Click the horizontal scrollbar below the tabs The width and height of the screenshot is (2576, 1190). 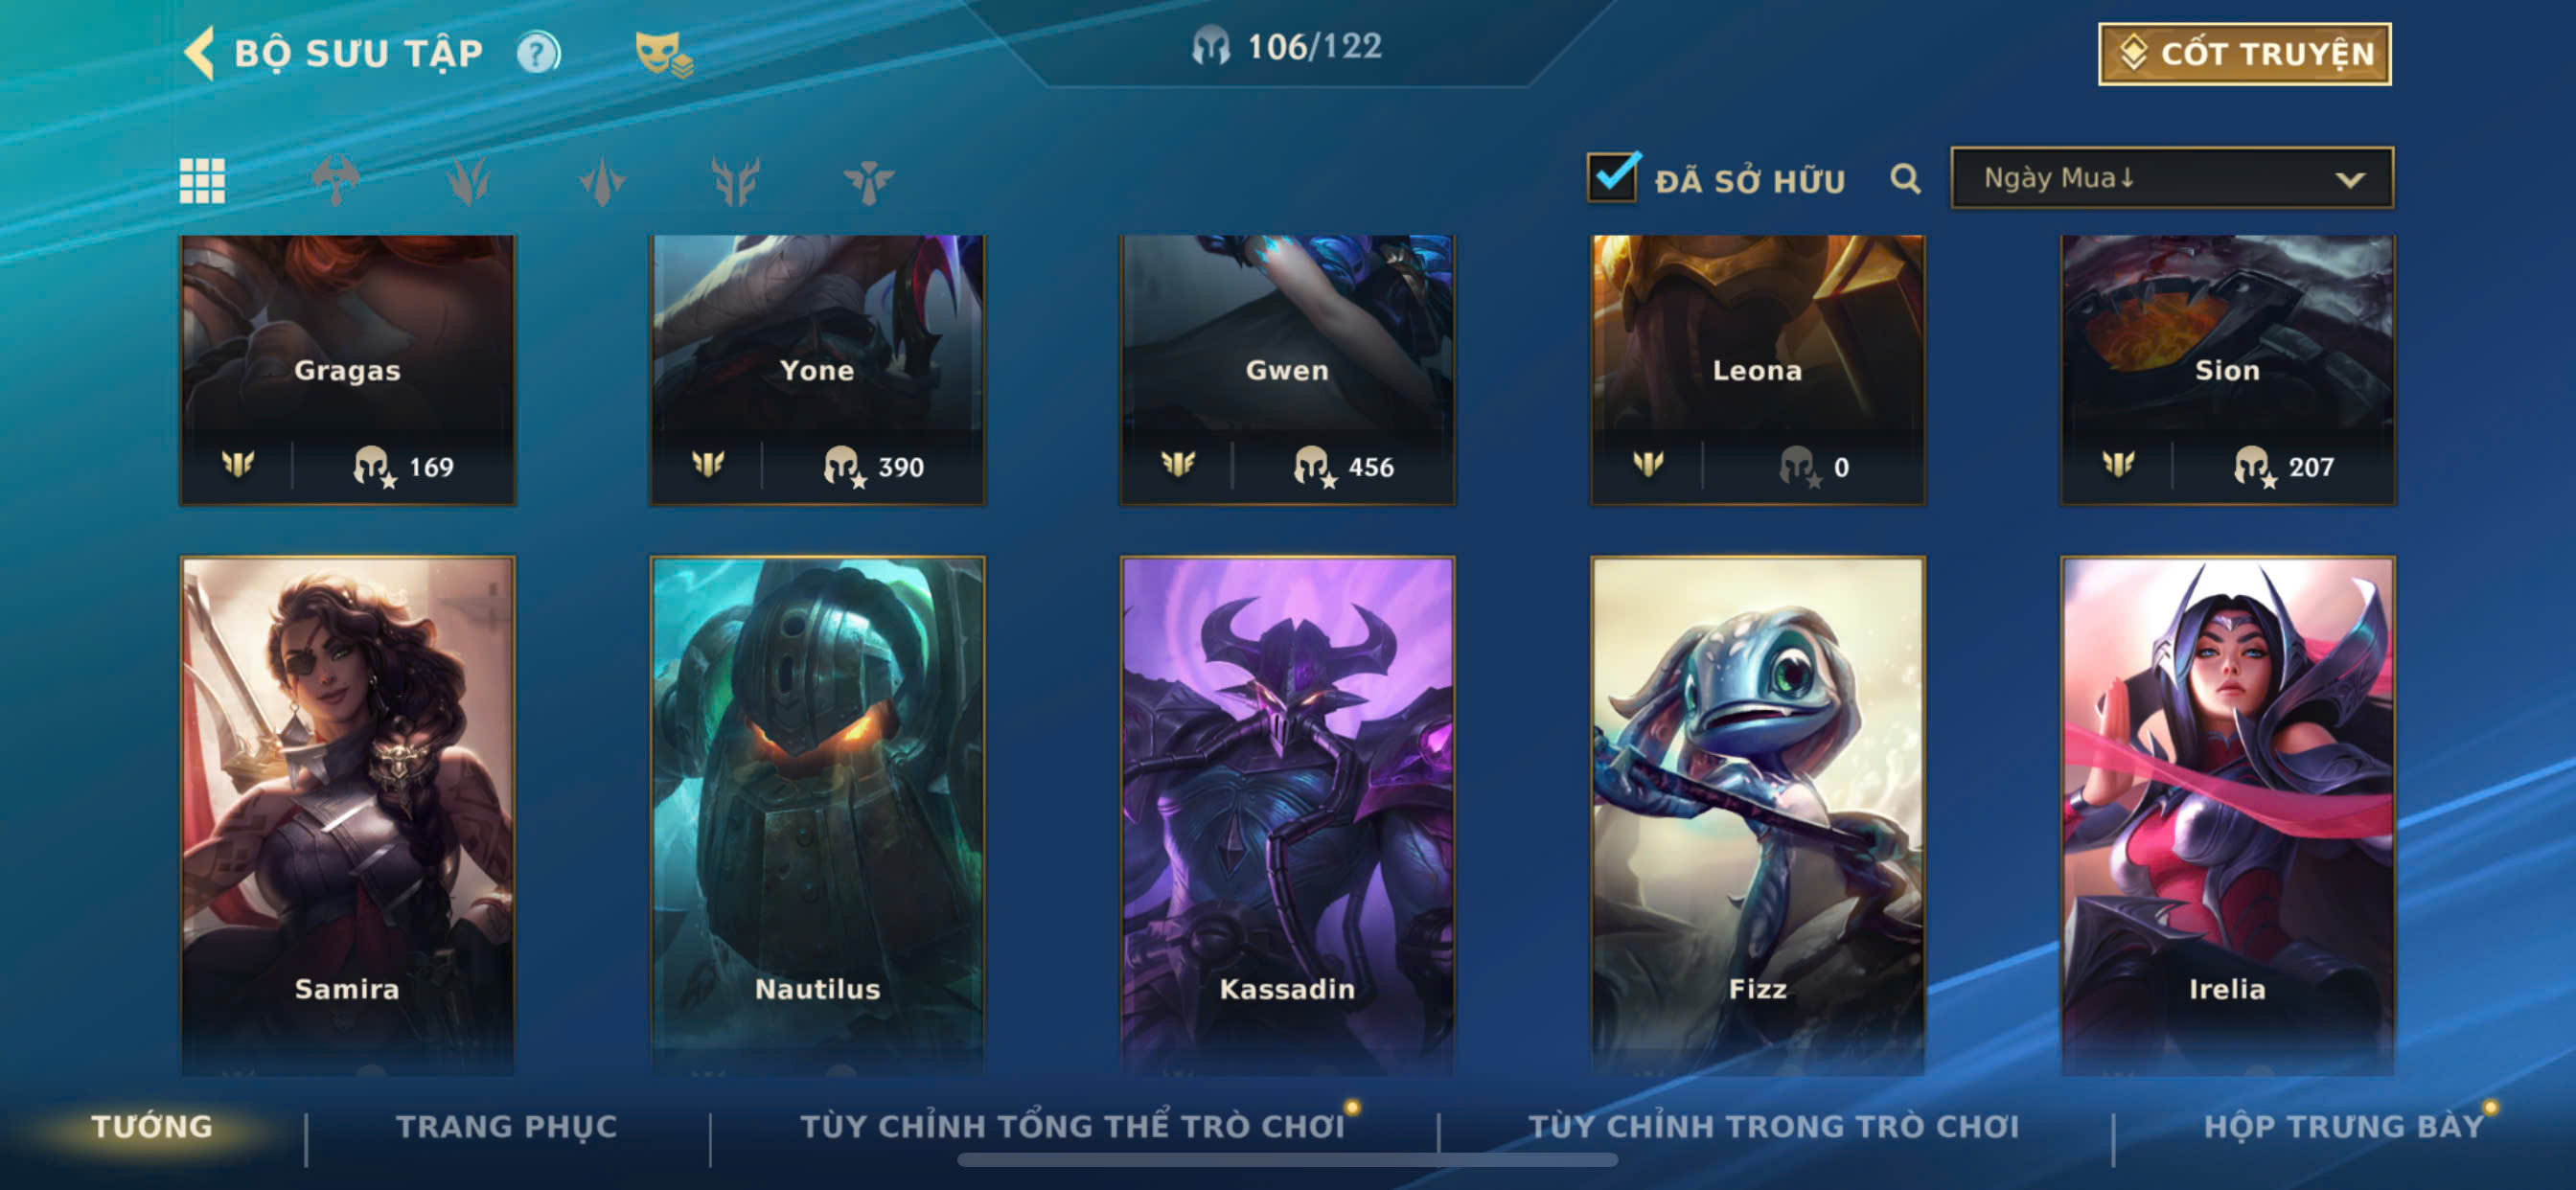(x=1287, y=1160)
